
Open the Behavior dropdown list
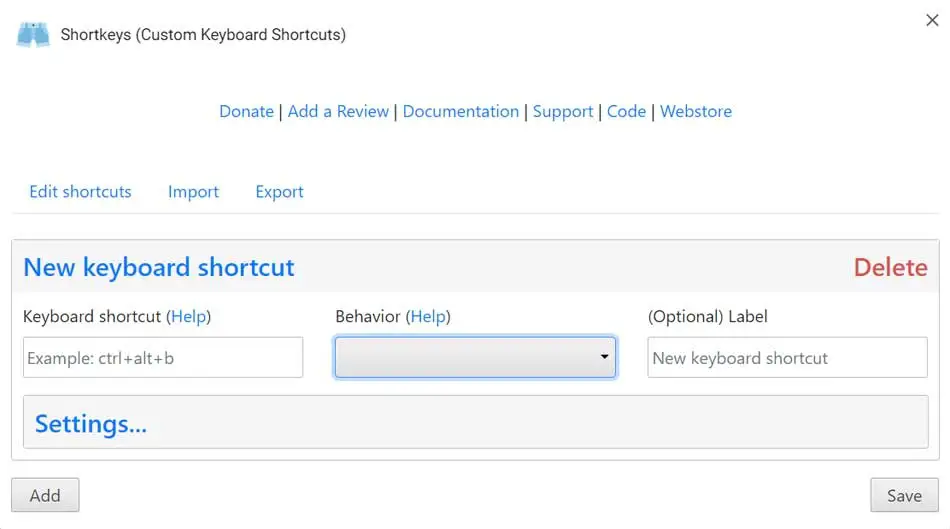[475, 357]
